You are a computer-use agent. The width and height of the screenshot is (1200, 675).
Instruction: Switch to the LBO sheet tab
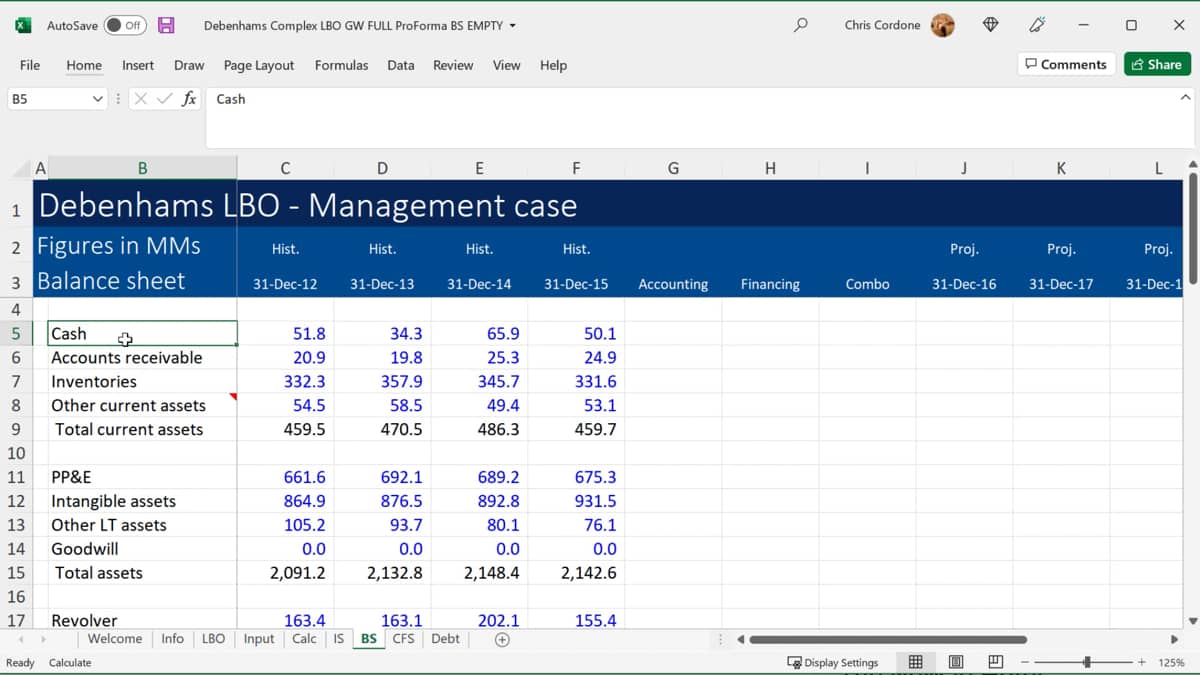[214, 639]
